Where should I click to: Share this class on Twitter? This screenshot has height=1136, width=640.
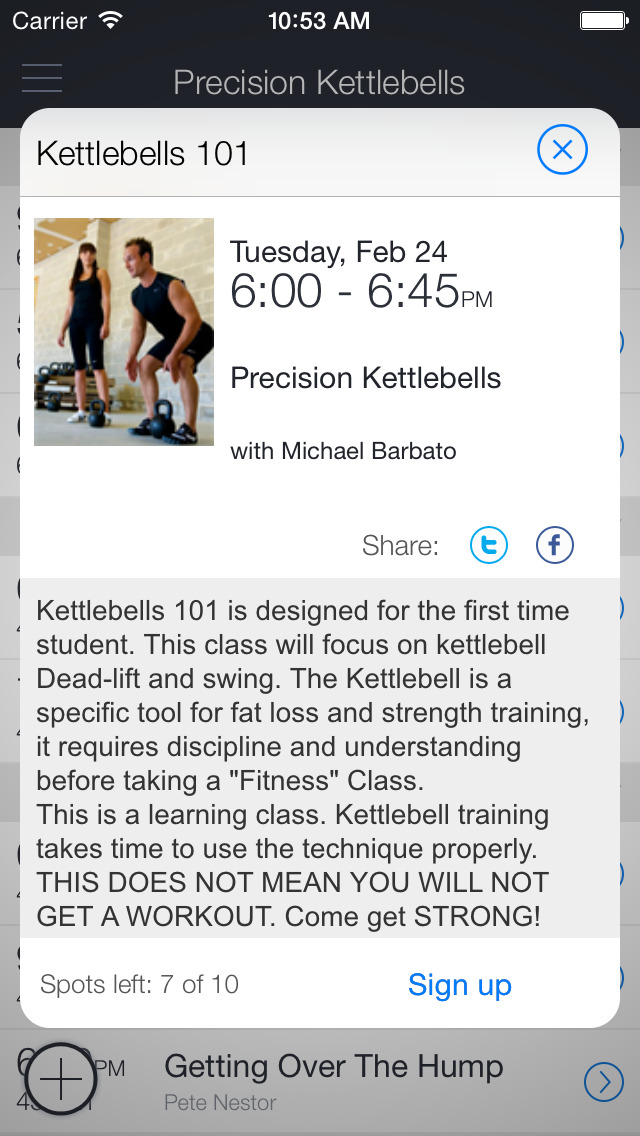click(x=489, y=545)
